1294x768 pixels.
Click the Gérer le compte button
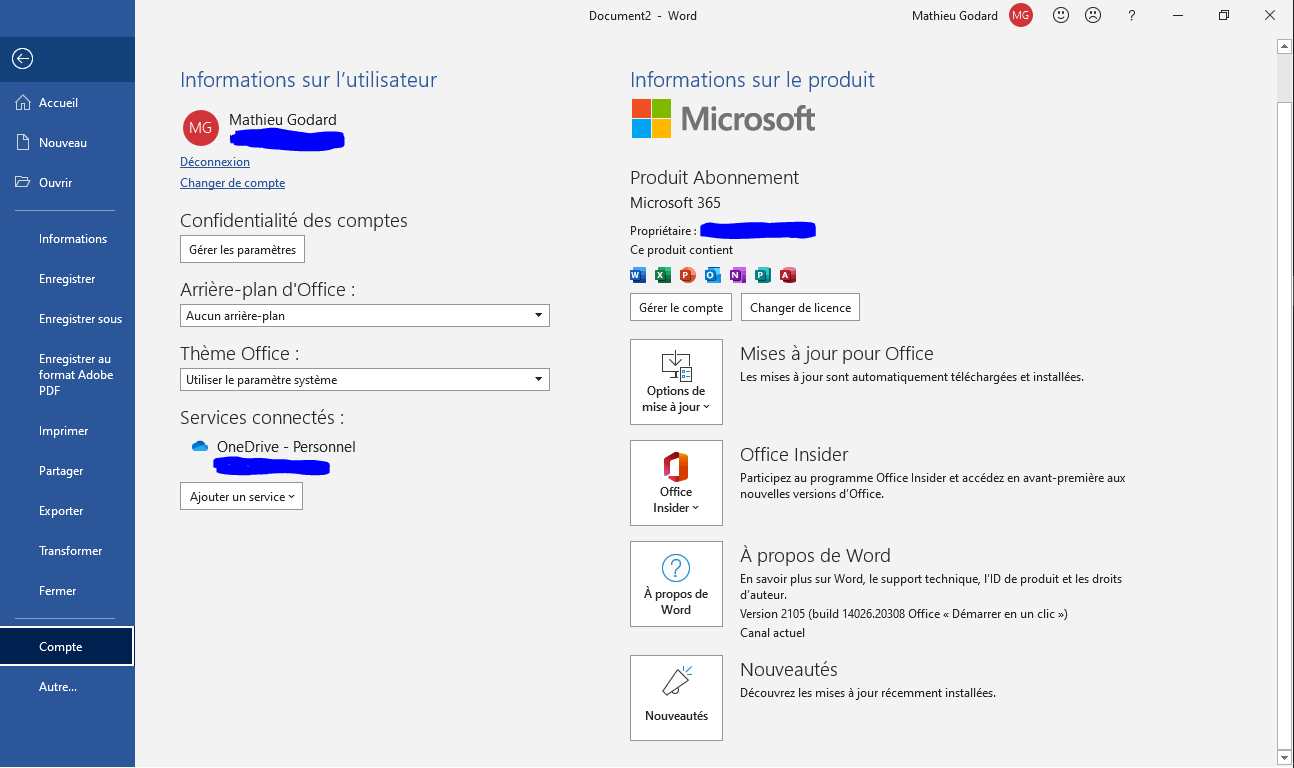click(x=681, y=307)
